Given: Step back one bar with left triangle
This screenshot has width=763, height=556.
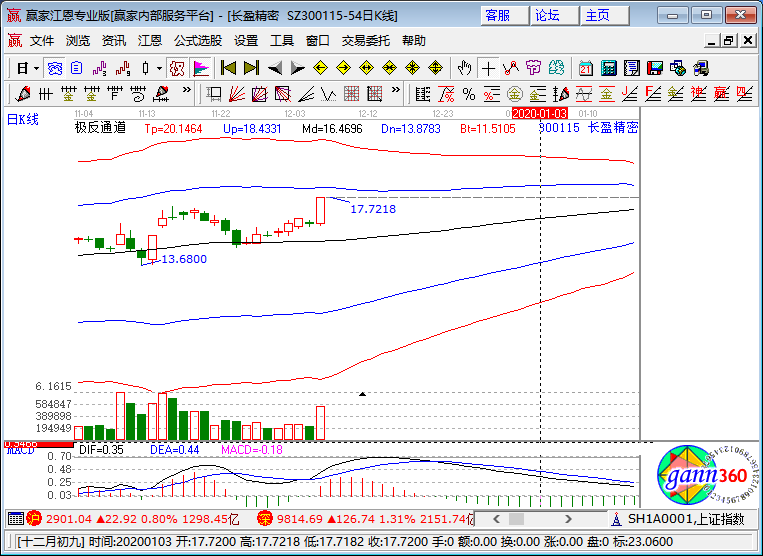Looking at the screenshot, I should click(275, 68).
